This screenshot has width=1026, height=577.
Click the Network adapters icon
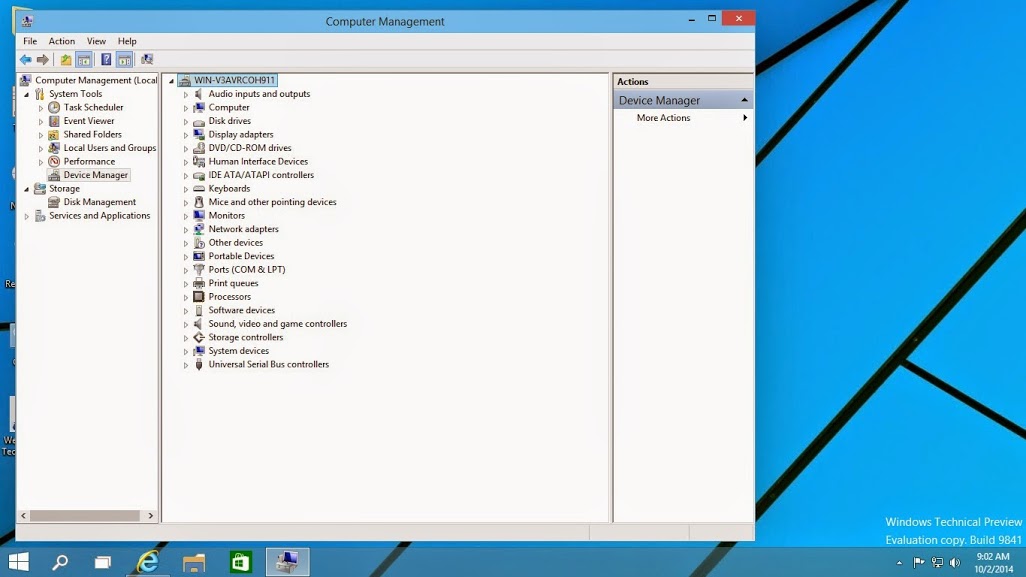(199, 229)
